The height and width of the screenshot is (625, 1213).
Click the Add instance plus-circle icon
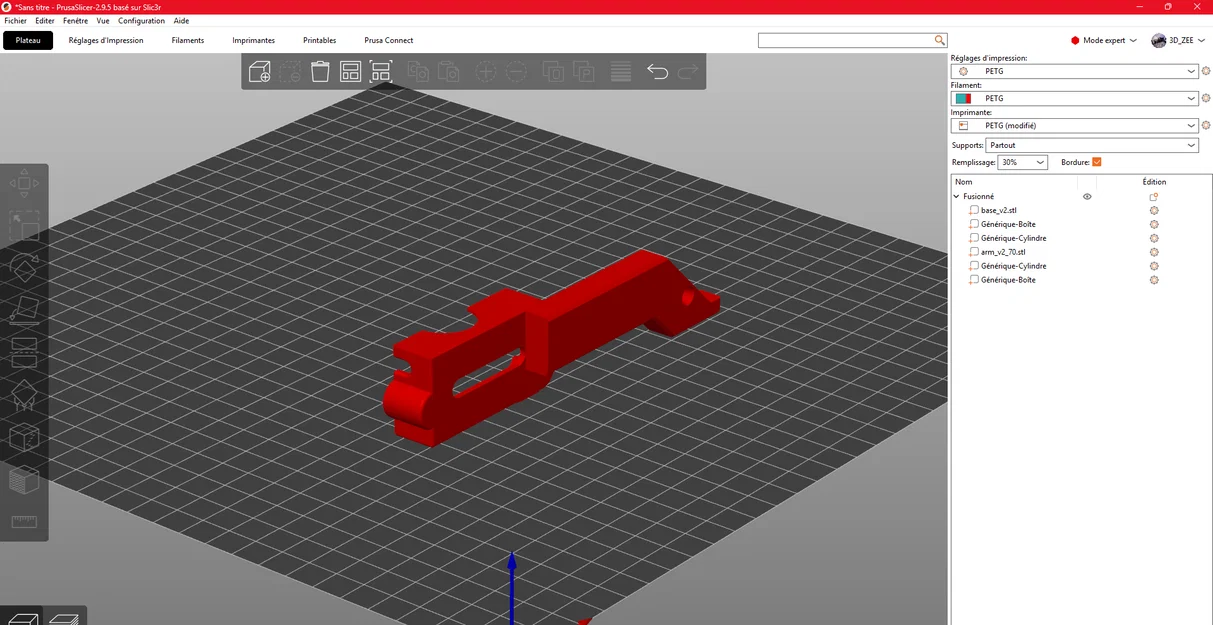click(485, 71)
